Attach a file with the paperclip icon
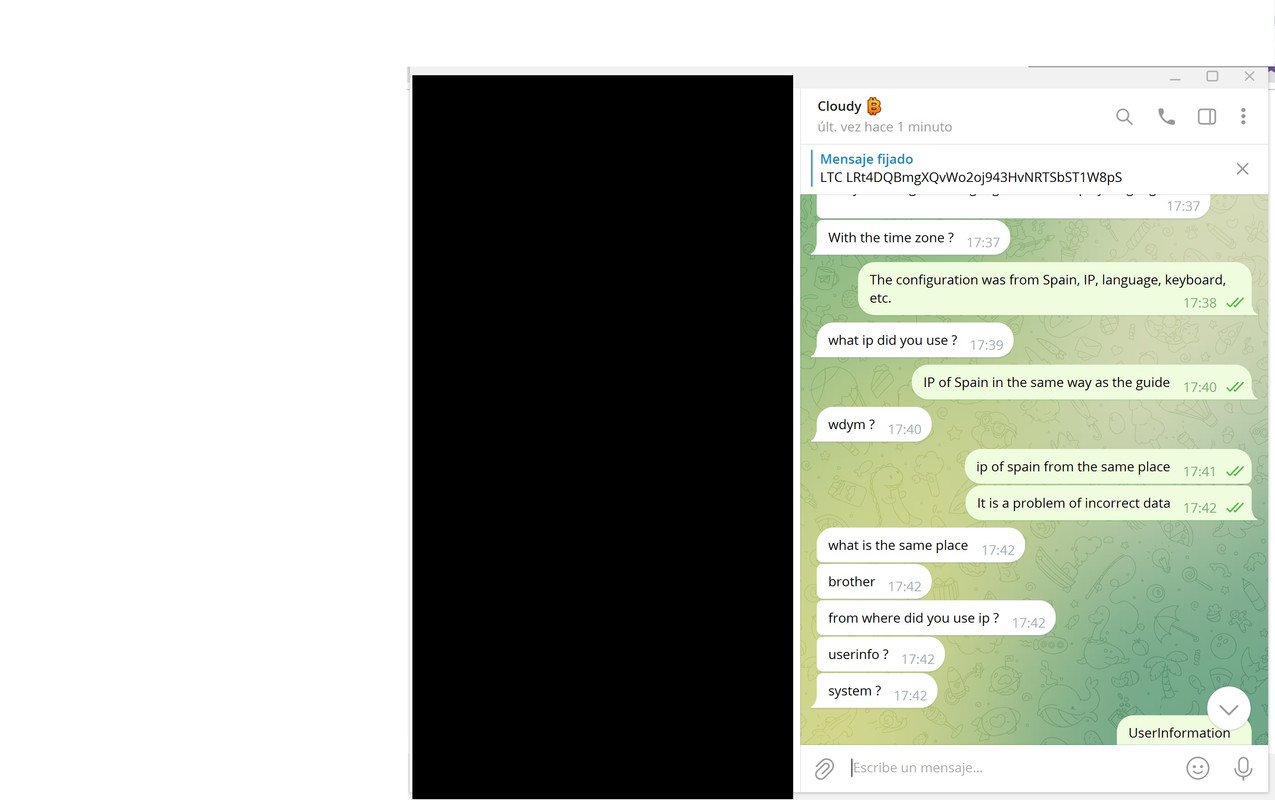Screen dimensions: 1275x800 (824, 768)
